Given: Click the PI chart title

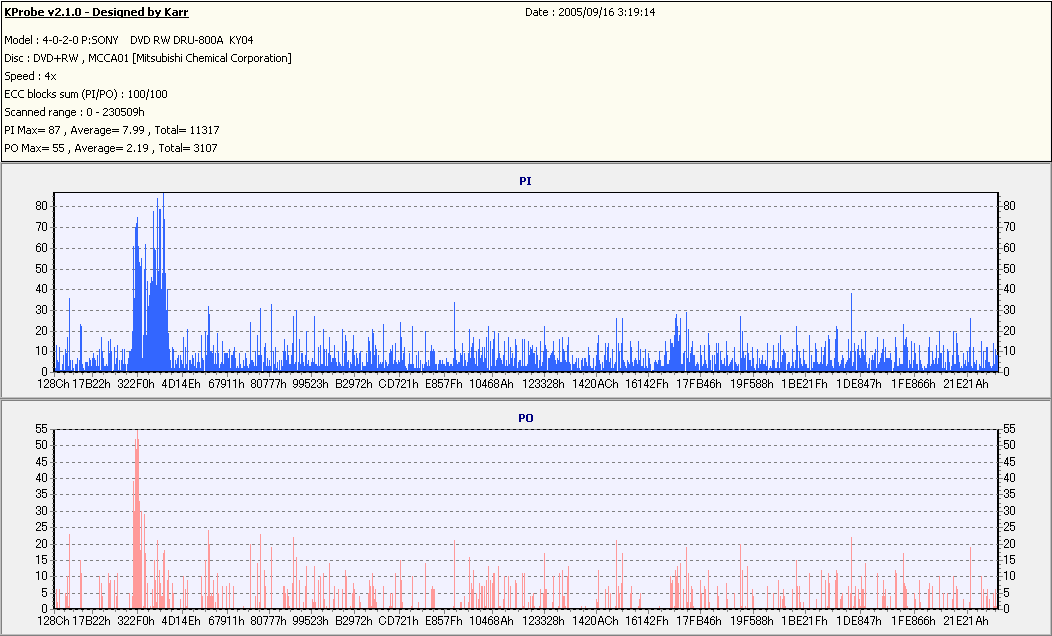Looking at the screenshot, I should [x=525, y=181].
